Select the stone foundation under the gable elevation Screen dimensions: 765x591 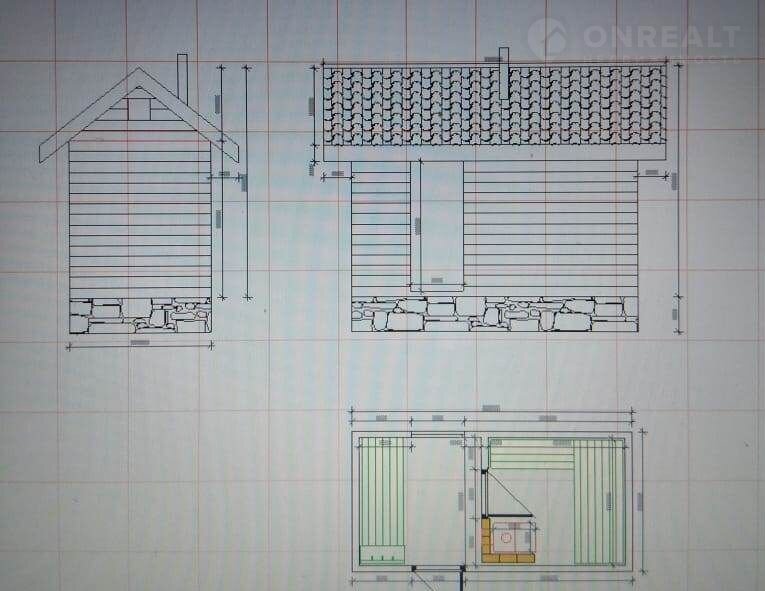[x=140, y=315]
